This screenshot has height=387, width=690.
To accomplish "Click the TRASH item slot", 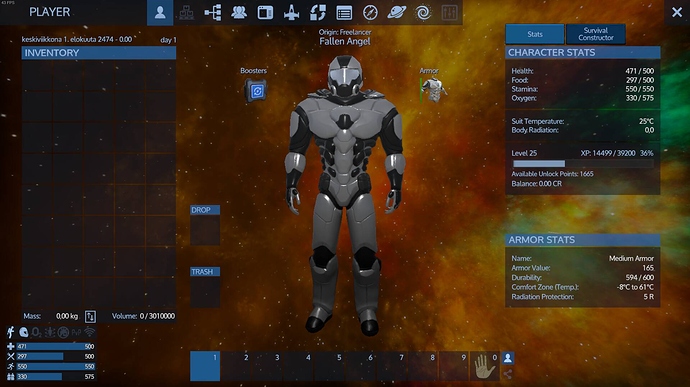I will 205,292.
